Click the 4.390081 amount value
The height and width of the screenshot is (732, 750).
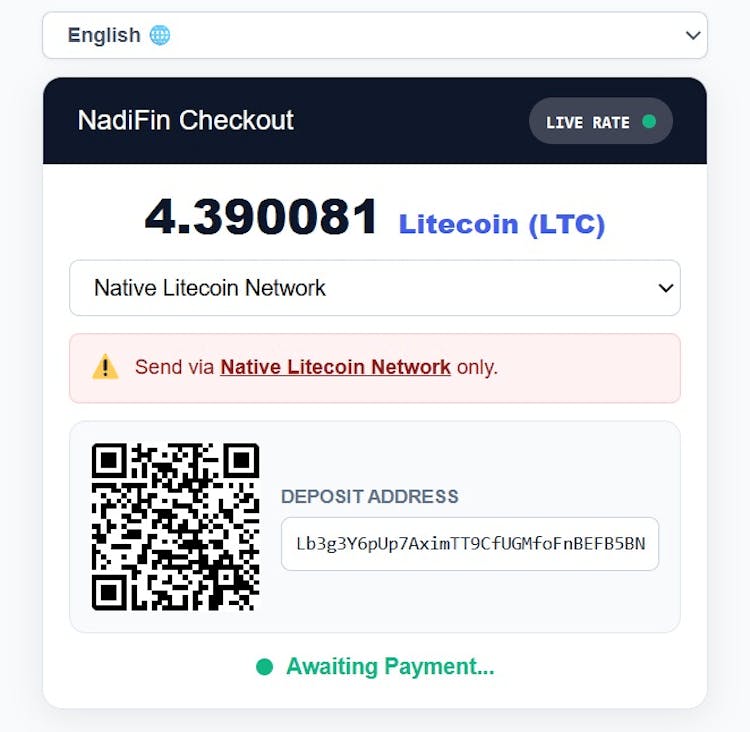point(262,217)
